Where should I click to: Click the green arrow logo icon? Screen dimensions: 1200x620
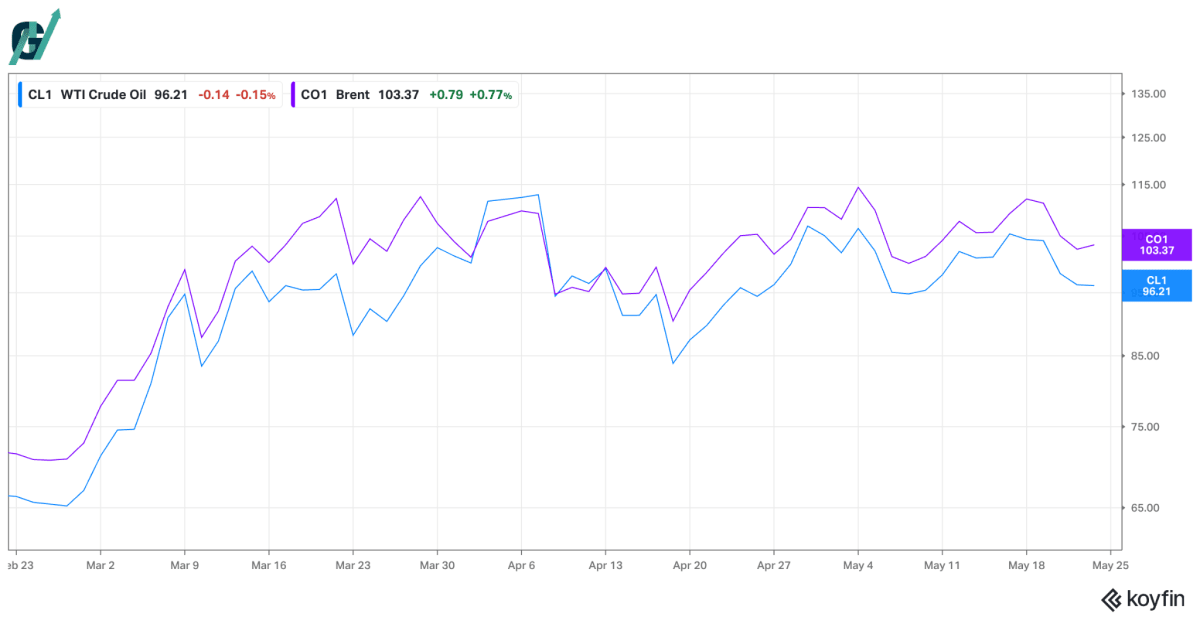coord(35,37)
